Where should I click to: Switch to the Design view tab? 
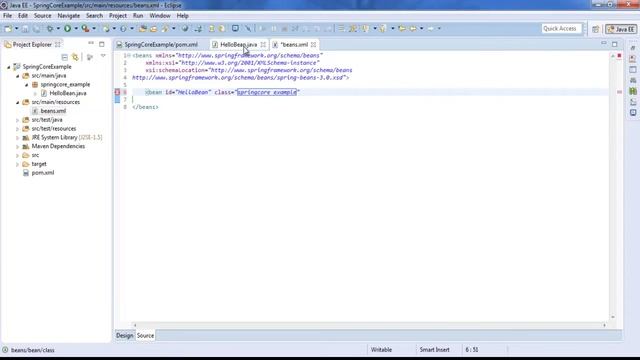[124, 336]
